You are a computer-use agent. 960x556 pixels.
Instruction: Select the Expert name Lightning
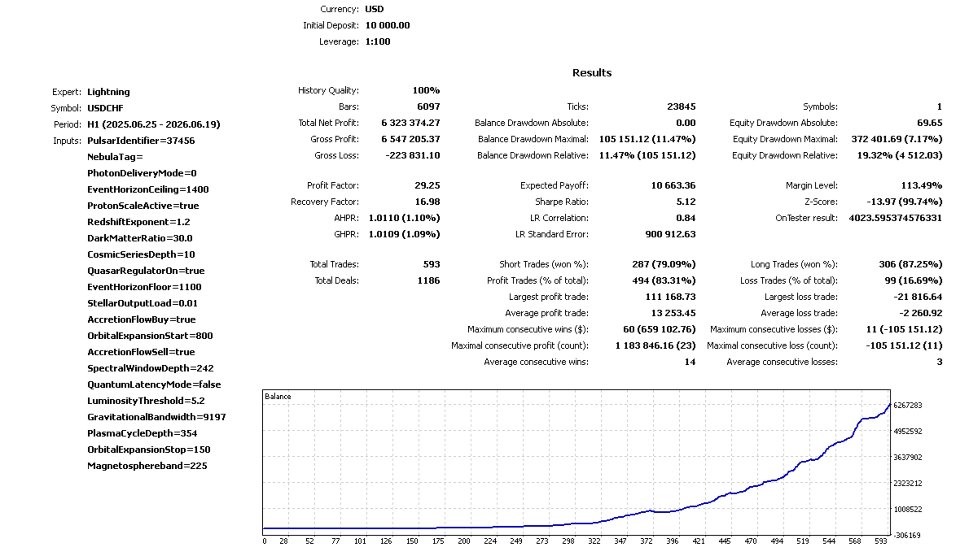(x=108, y=92)
